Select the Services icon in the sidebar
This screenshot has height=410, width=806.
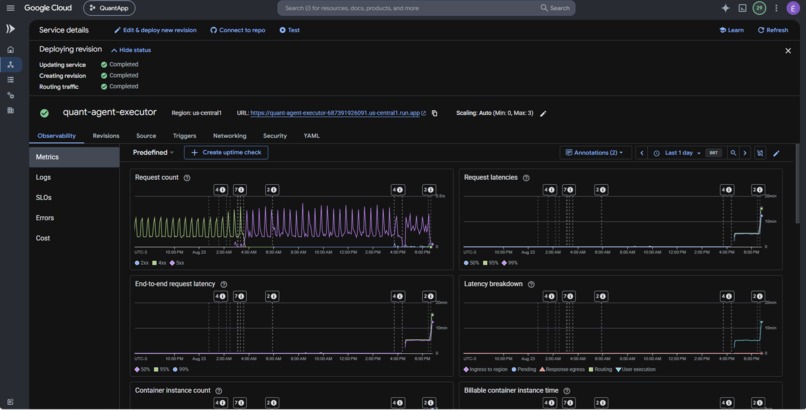[x=10, y=65]
